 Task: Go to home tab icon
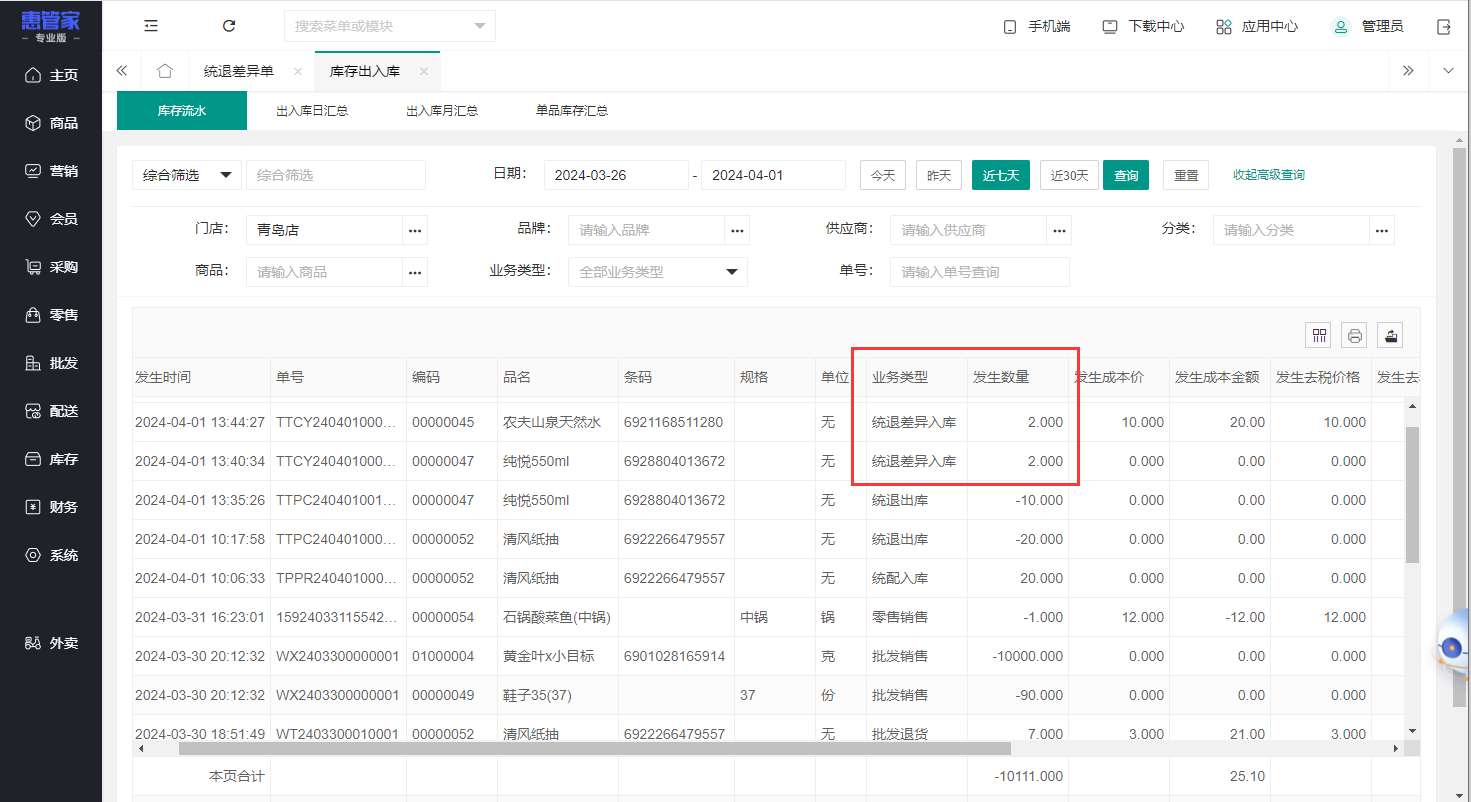point(165,71)
